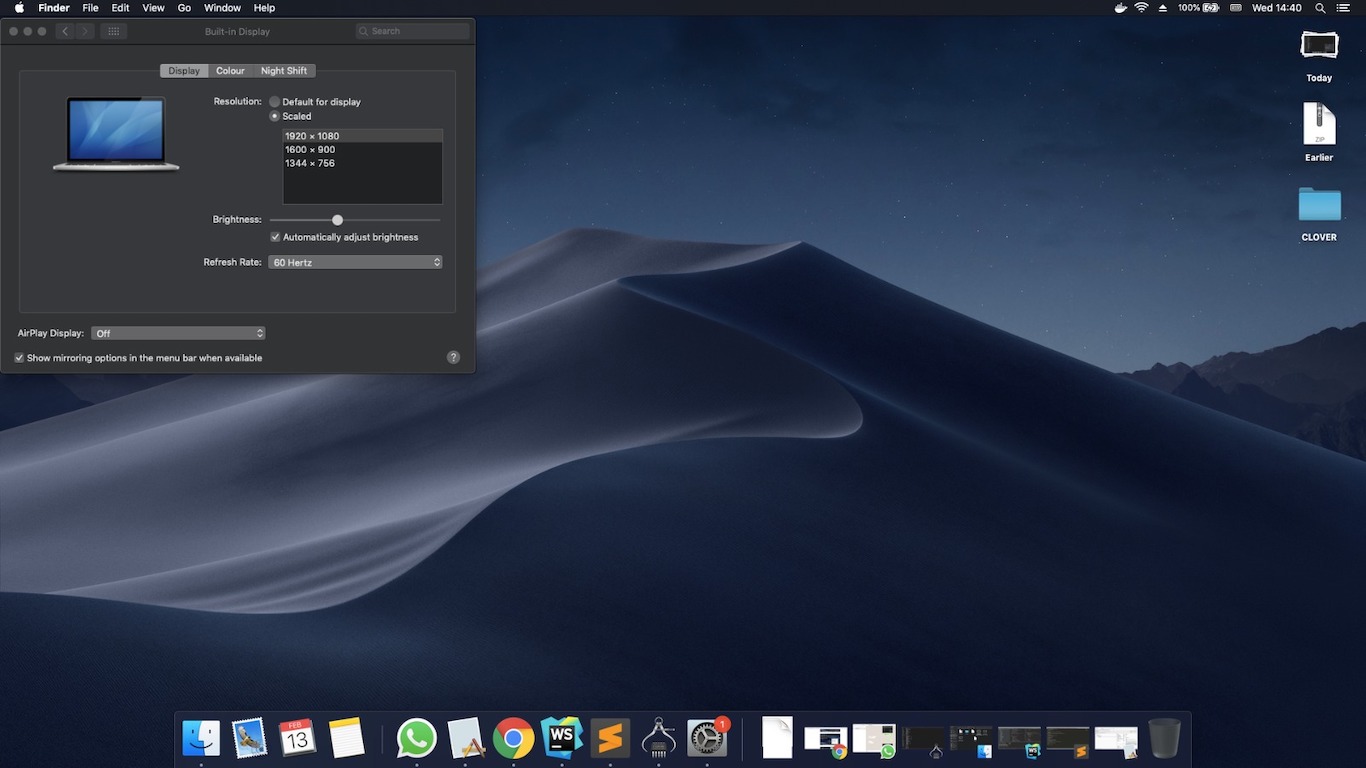Switch to the Colour tab
The image size is (1366, 768).
[x=230, y=71]
